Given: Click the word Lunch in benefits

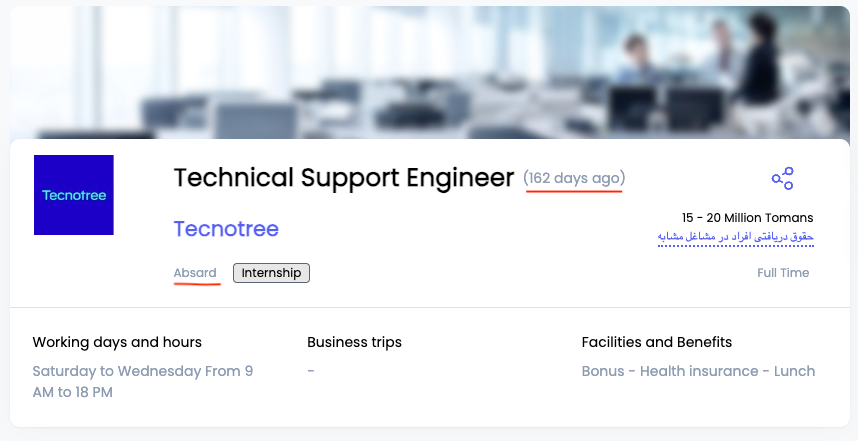Looking at the screenshot, I should pyautogui.click(x=795, y=371).
